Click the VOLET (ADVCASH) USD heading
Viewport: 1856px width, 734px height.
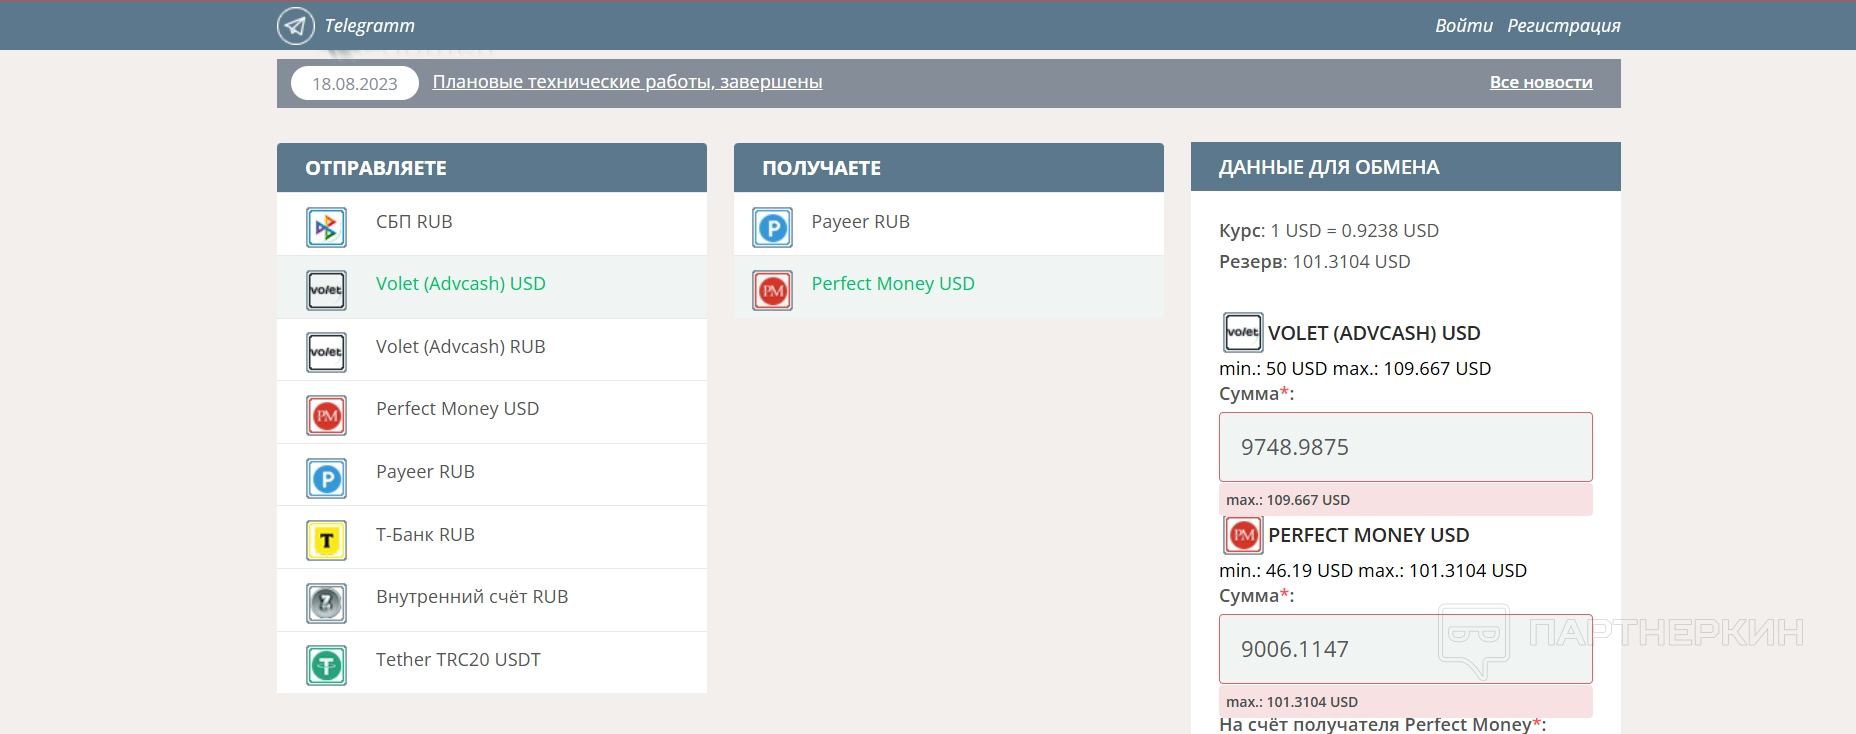pyautogui.click(x=1374, y=334)
